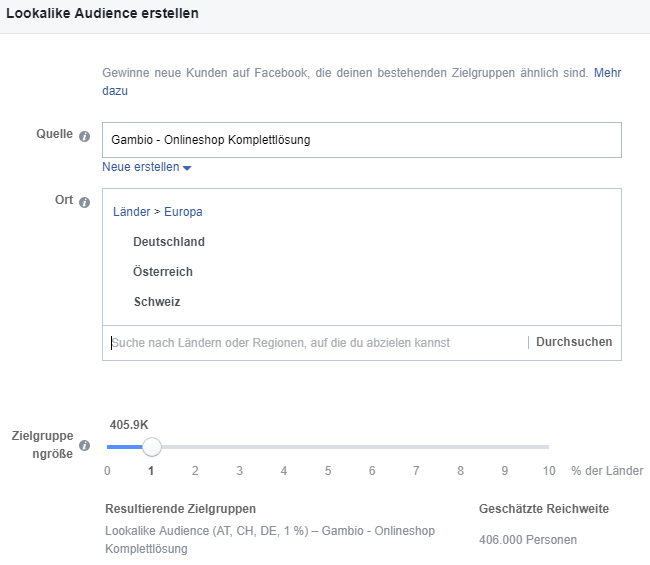Open the info icon next to Zielgruppengröße
The image size is (650, 565).
pyautogui.click(x=84, y=446)
